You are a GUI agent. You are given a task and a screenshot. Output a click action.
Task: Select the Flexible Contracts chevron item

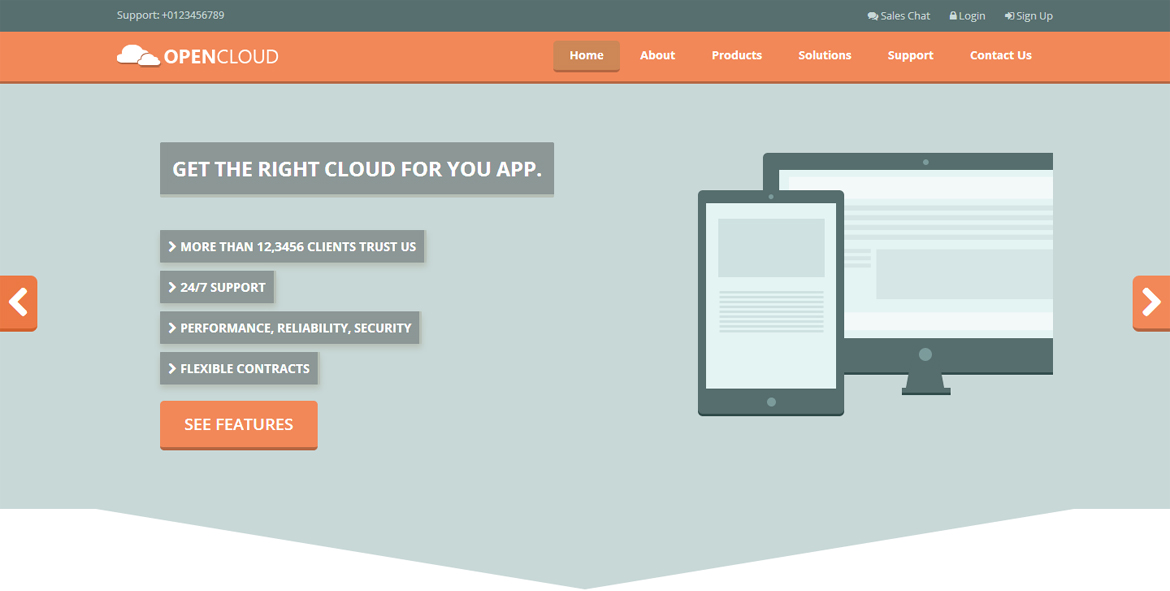click(238, 368)
